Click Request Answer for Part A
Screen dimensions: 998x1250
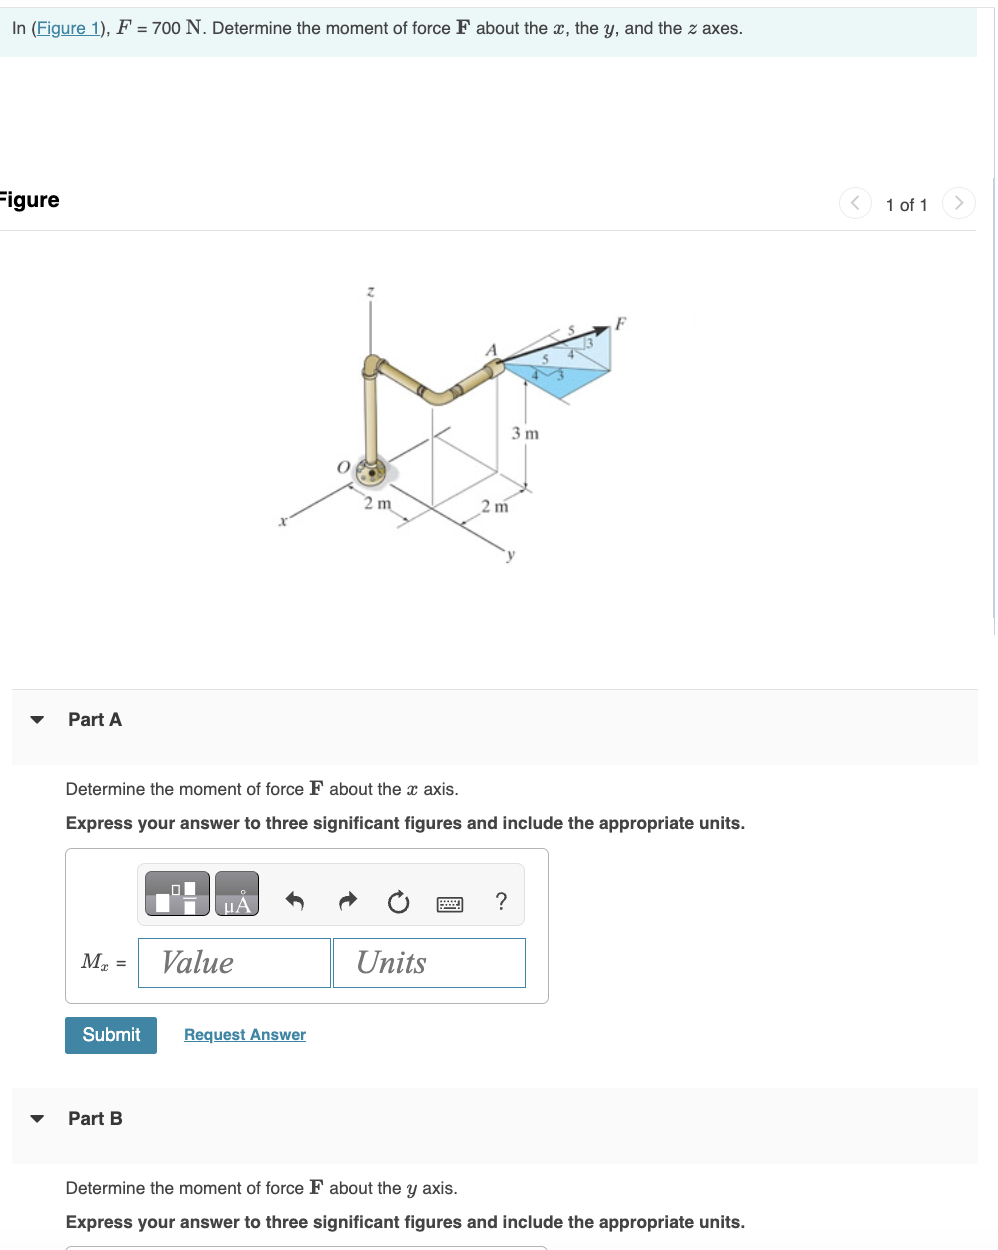244,1034
